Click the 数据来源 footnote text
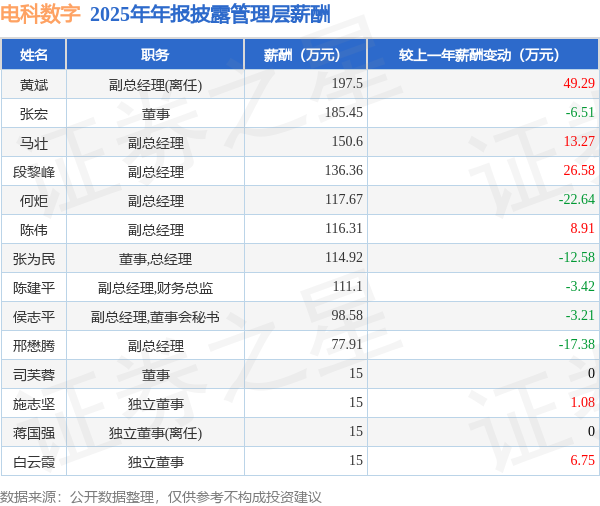The image size is (600, 506). tap(161, 497)
